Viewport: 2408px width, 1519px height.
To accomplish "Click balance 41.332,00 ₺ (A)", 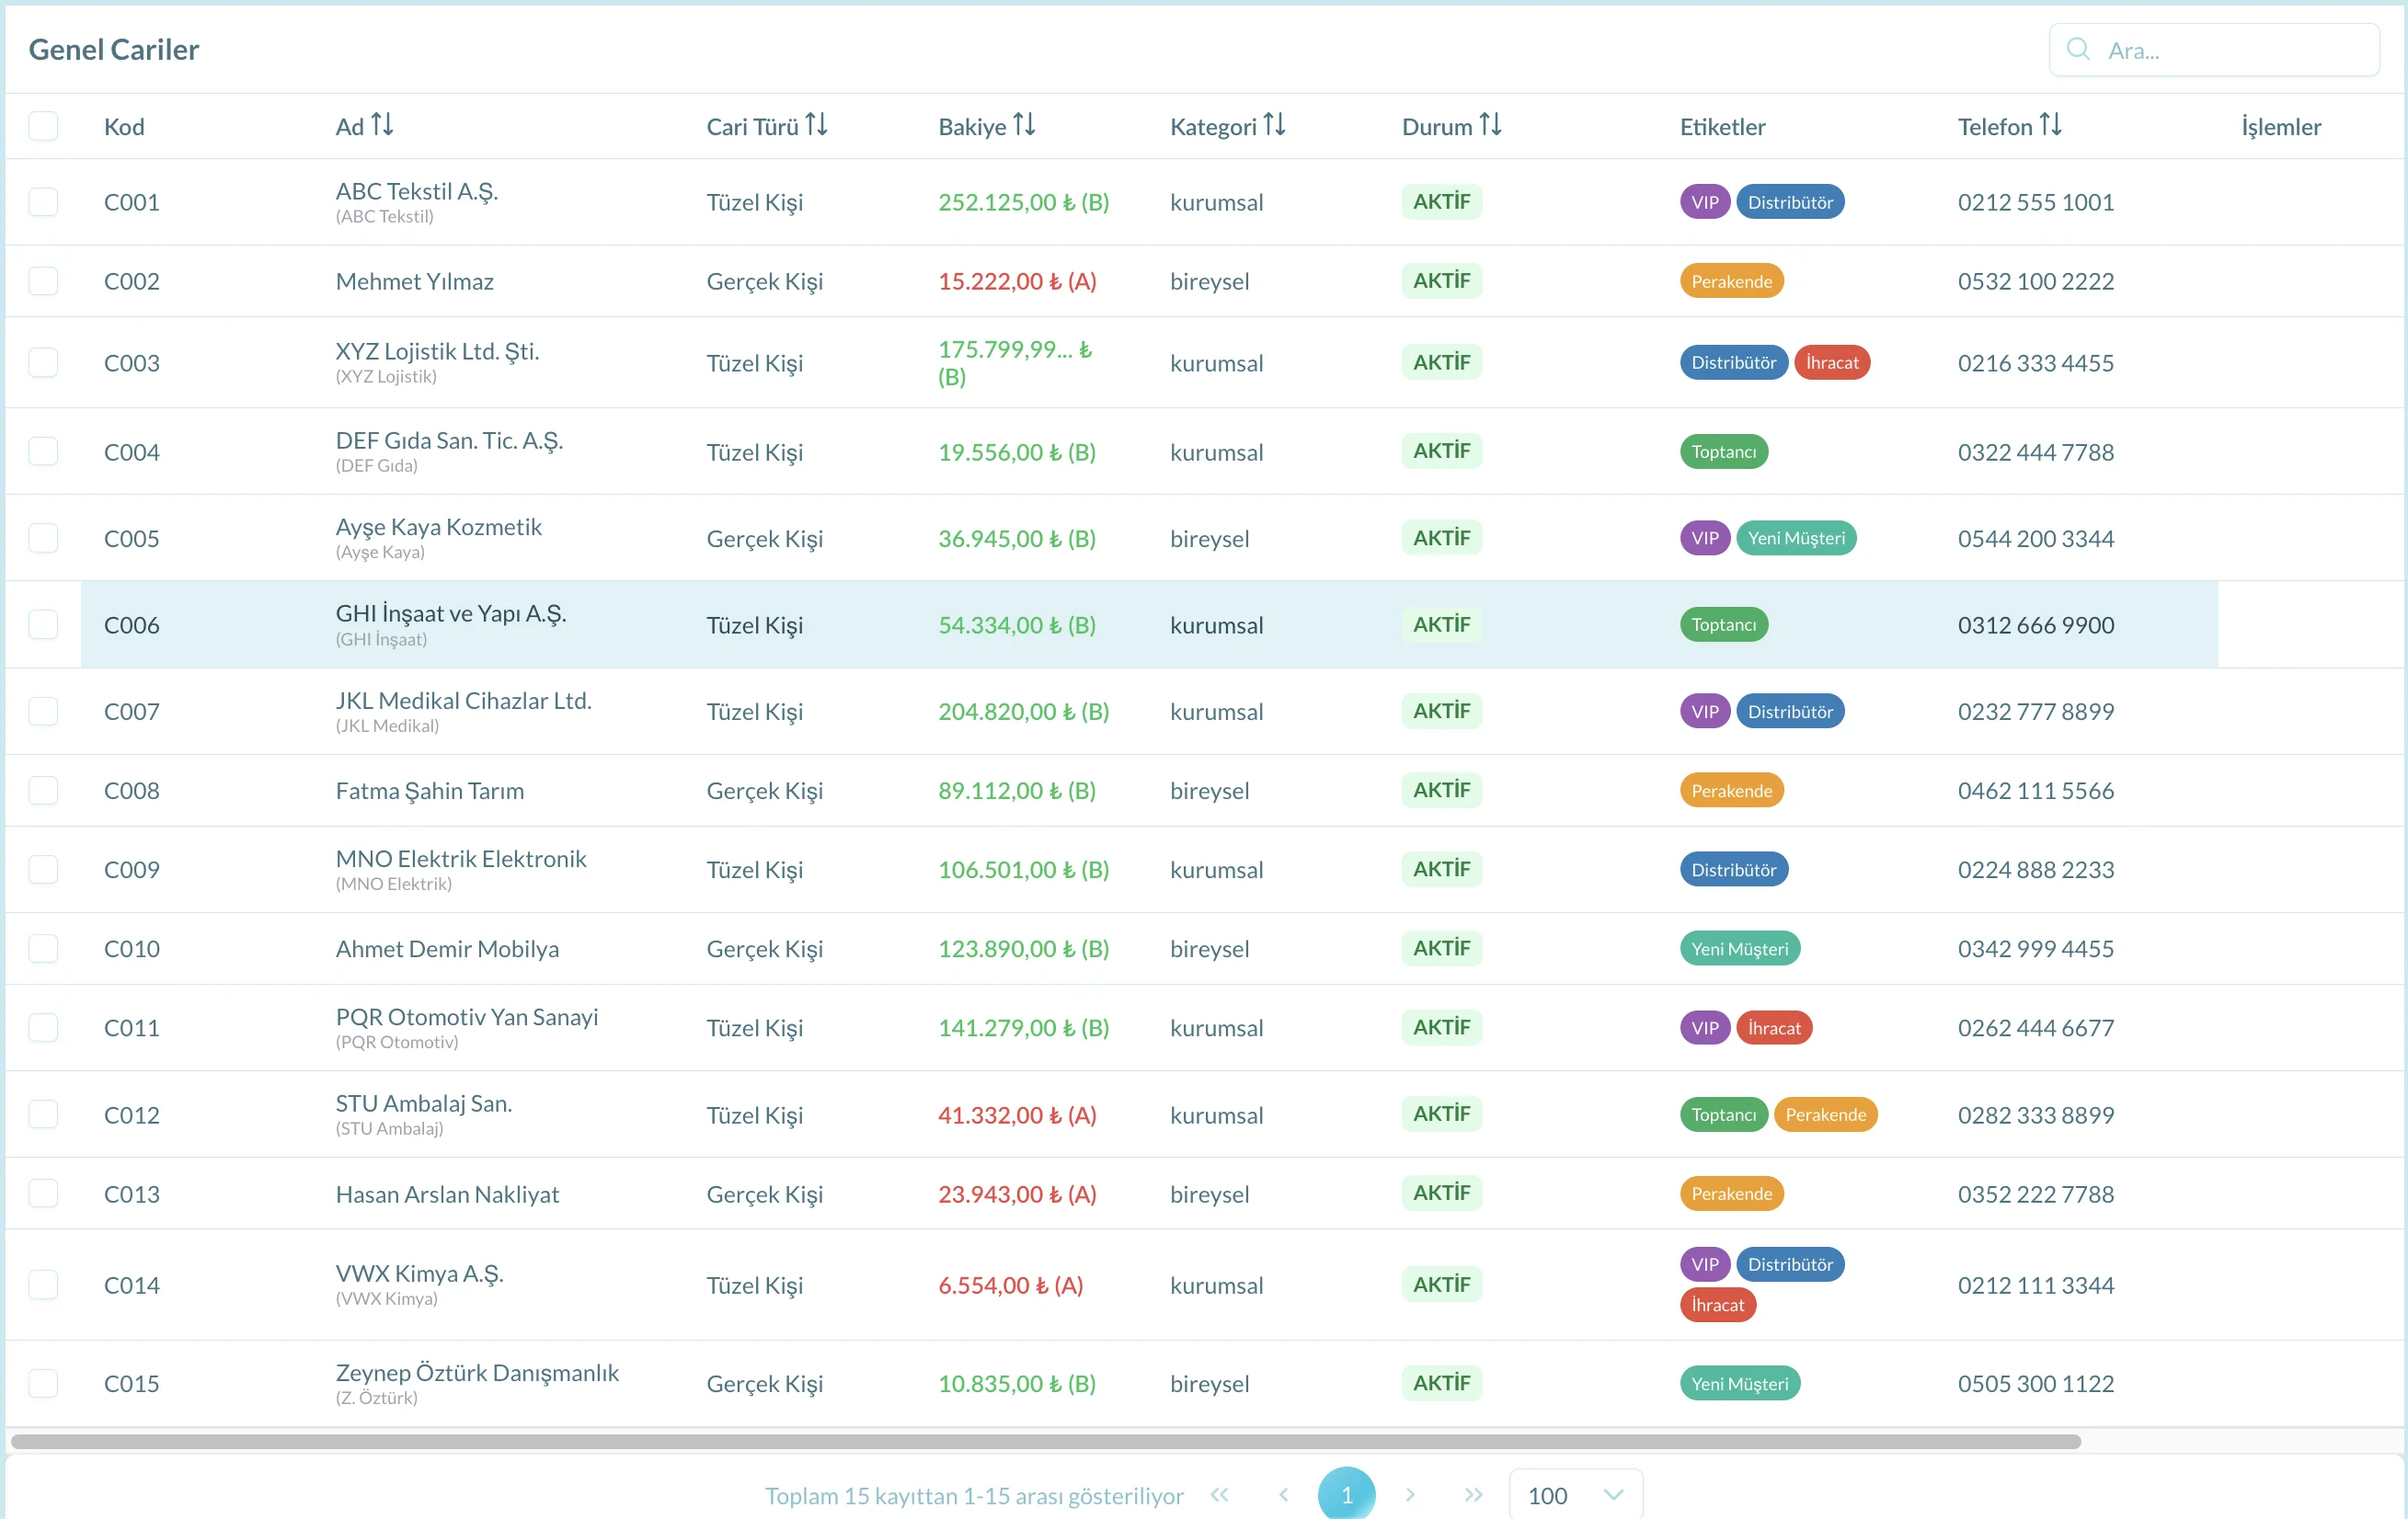I will coord(1017,1114).
